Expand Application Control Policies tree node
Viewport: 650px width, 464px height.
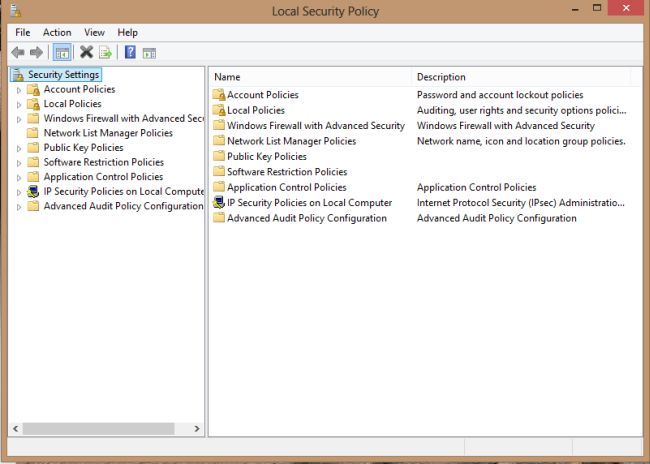click(x=19, y=177)
